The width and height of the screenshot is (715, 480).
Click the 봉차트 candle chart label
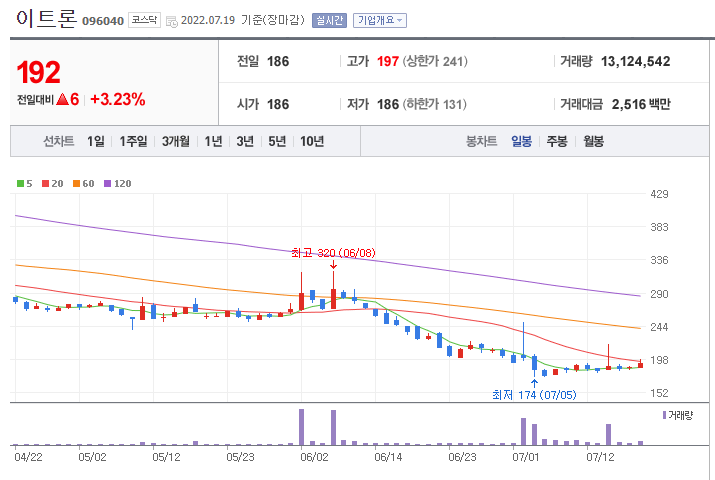point(481,141)
